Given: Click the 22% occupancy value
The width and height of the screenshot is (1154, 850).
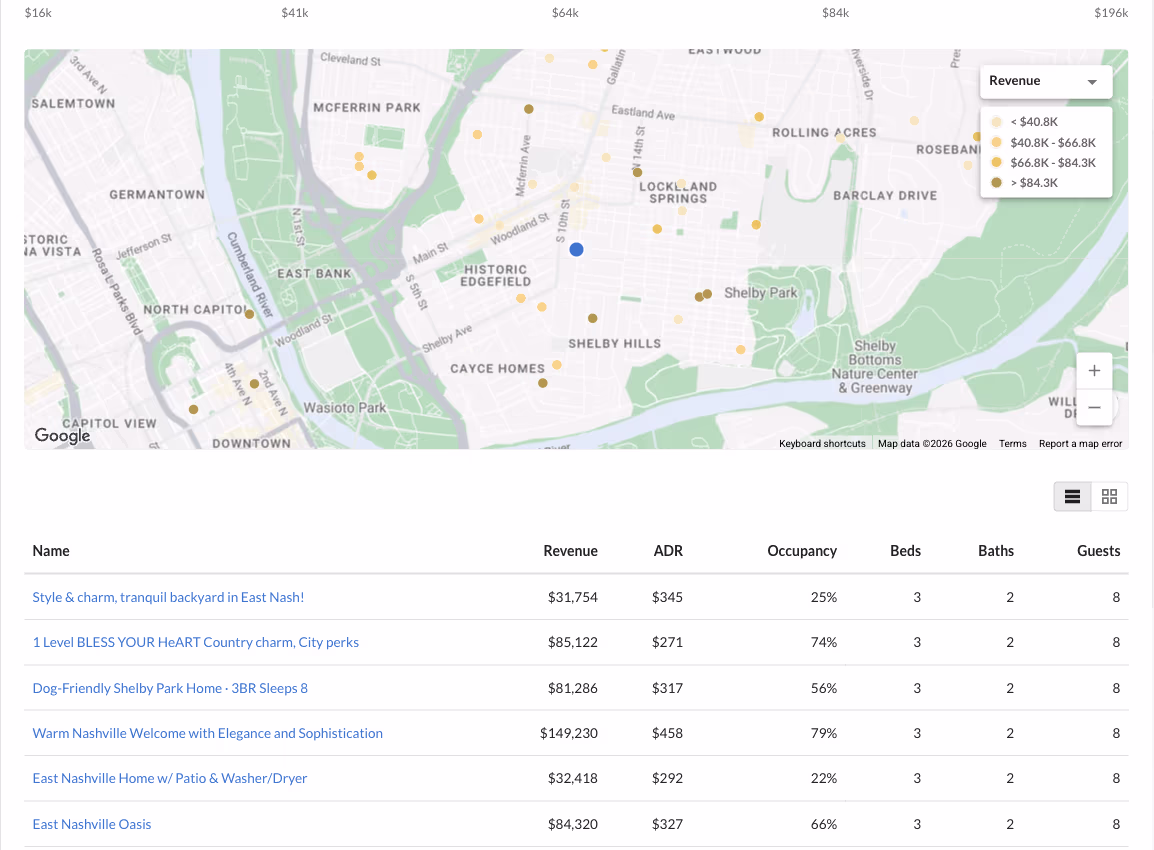Looking at the screenshot, I should tap(824, 778).
